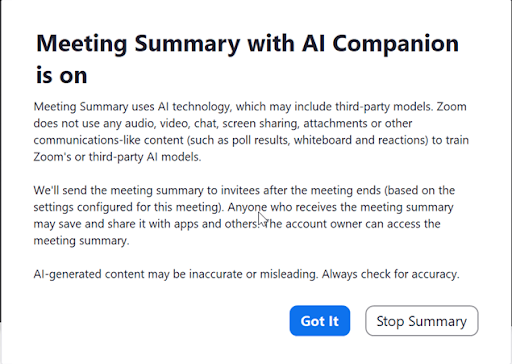Click the final "meeting summary." line of paragraph two
The width and height of the screenshot is (512, 364).
81,241
